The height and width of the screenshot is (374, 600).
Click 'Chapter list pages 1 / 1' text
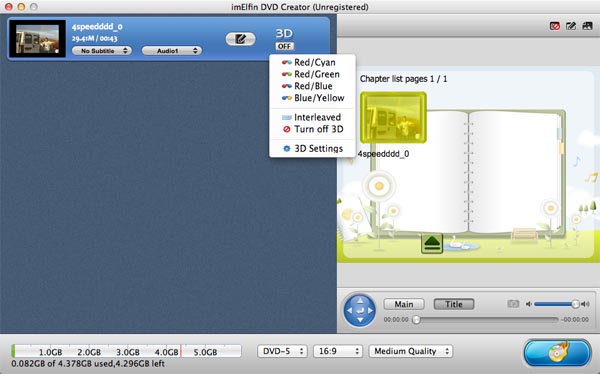[403, 79]
